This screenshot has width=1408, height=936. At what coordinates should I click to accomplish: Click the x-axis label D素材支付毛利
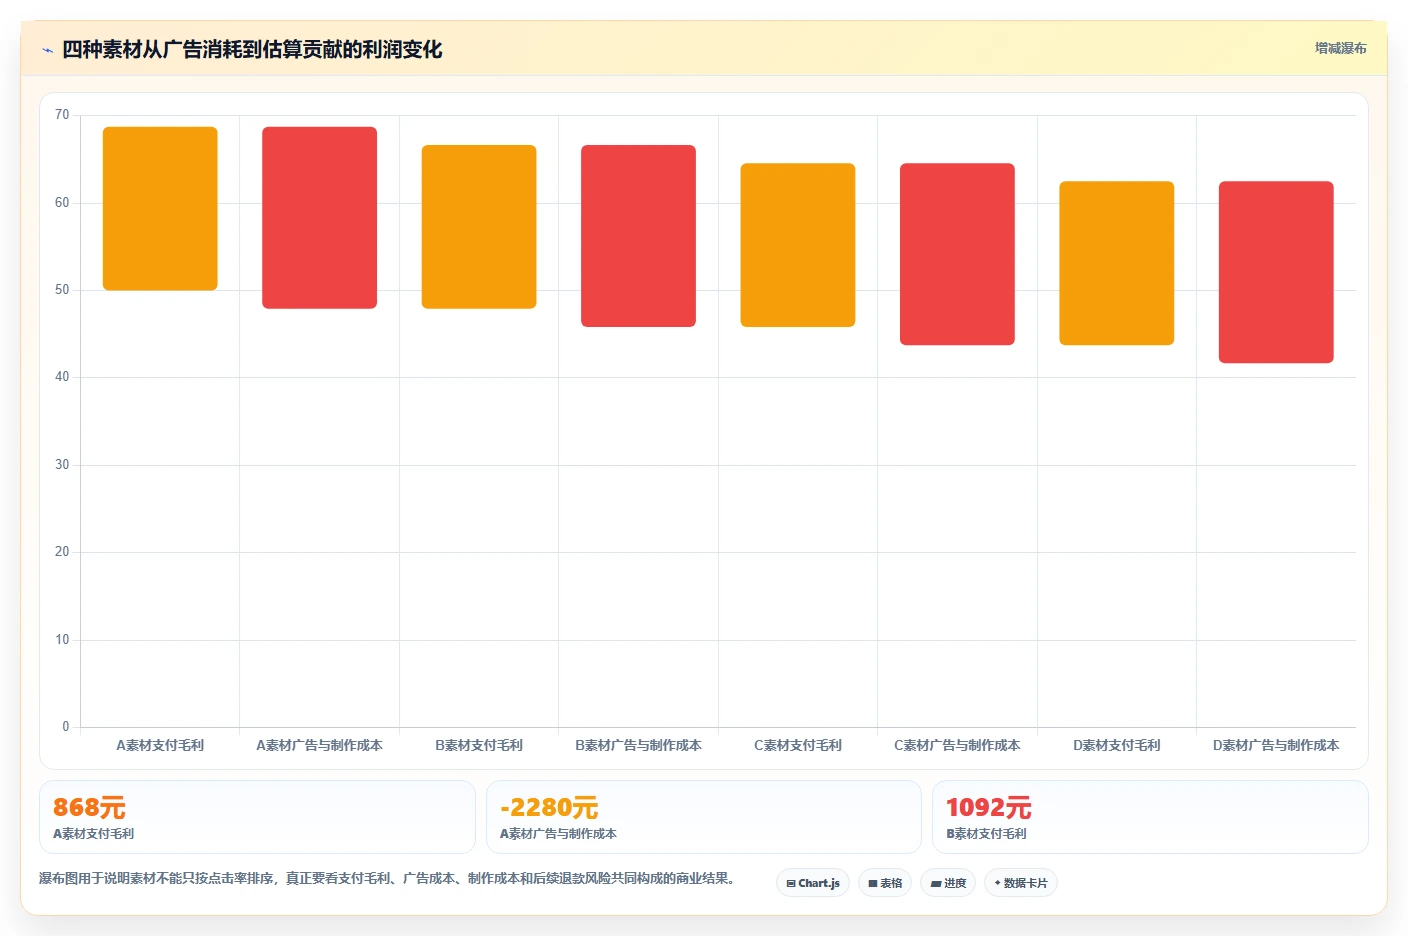(x=1117, y=745)
